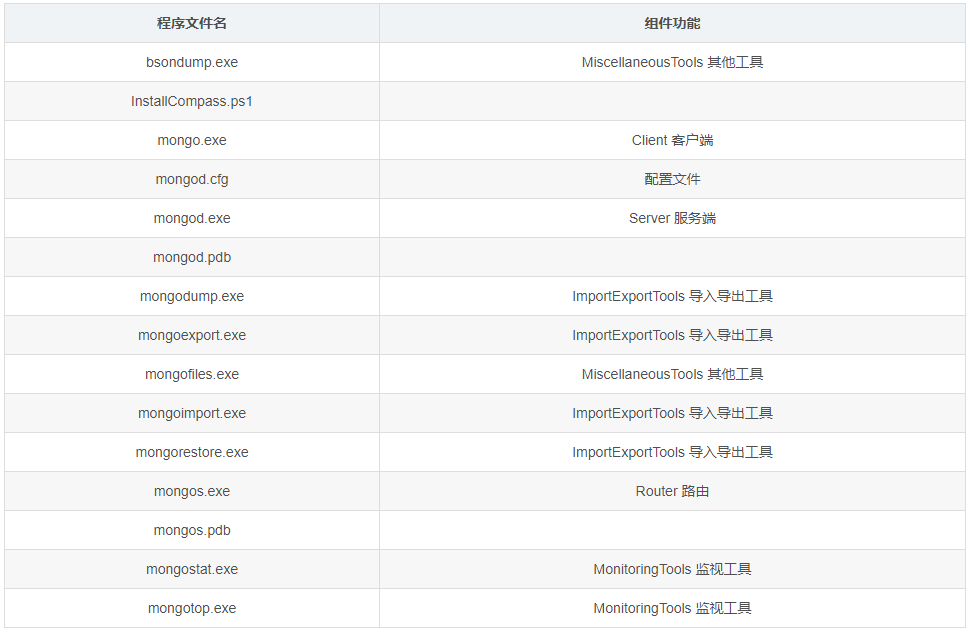This screenshot has width=969, height=632.
Task: Click the mongod.exe file name
Action: coord(192,218)
